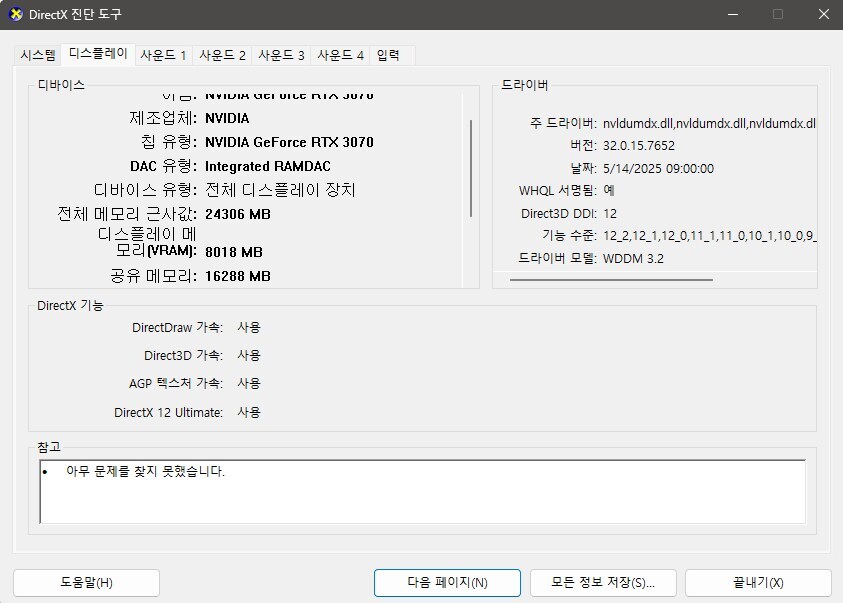
Task: Go to the 사운드 2 tab
Action: [222, 56]
